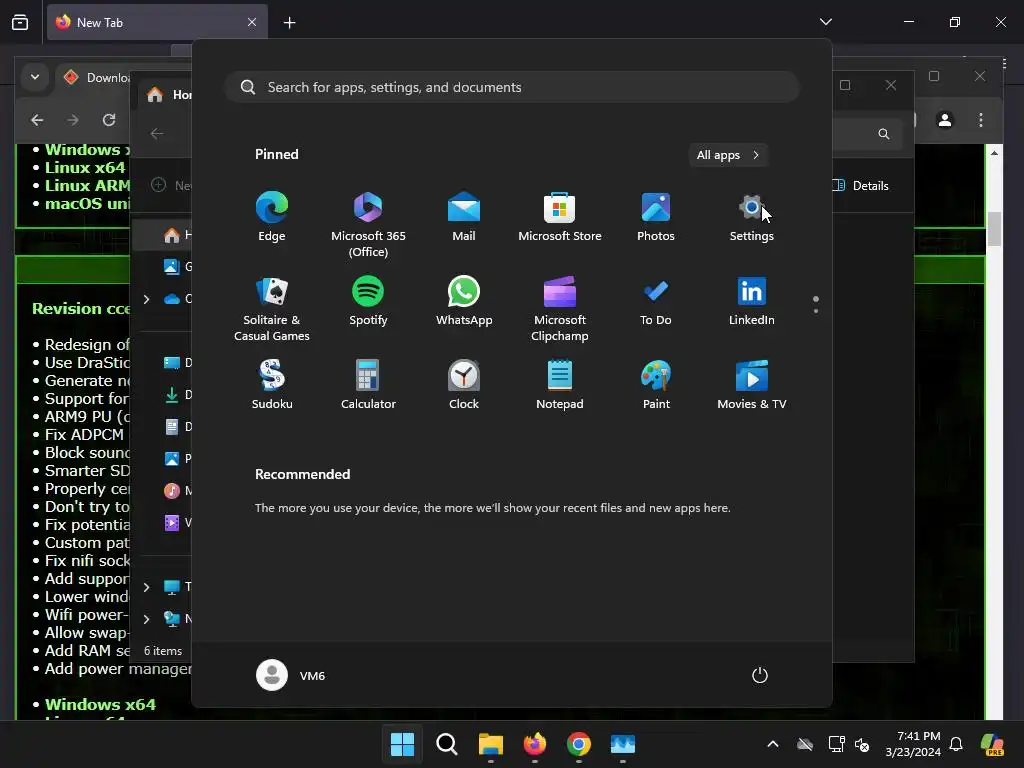This screenshot has height=768, width=1024.
Task: Open the Mail app
Action: coord(464,217)
